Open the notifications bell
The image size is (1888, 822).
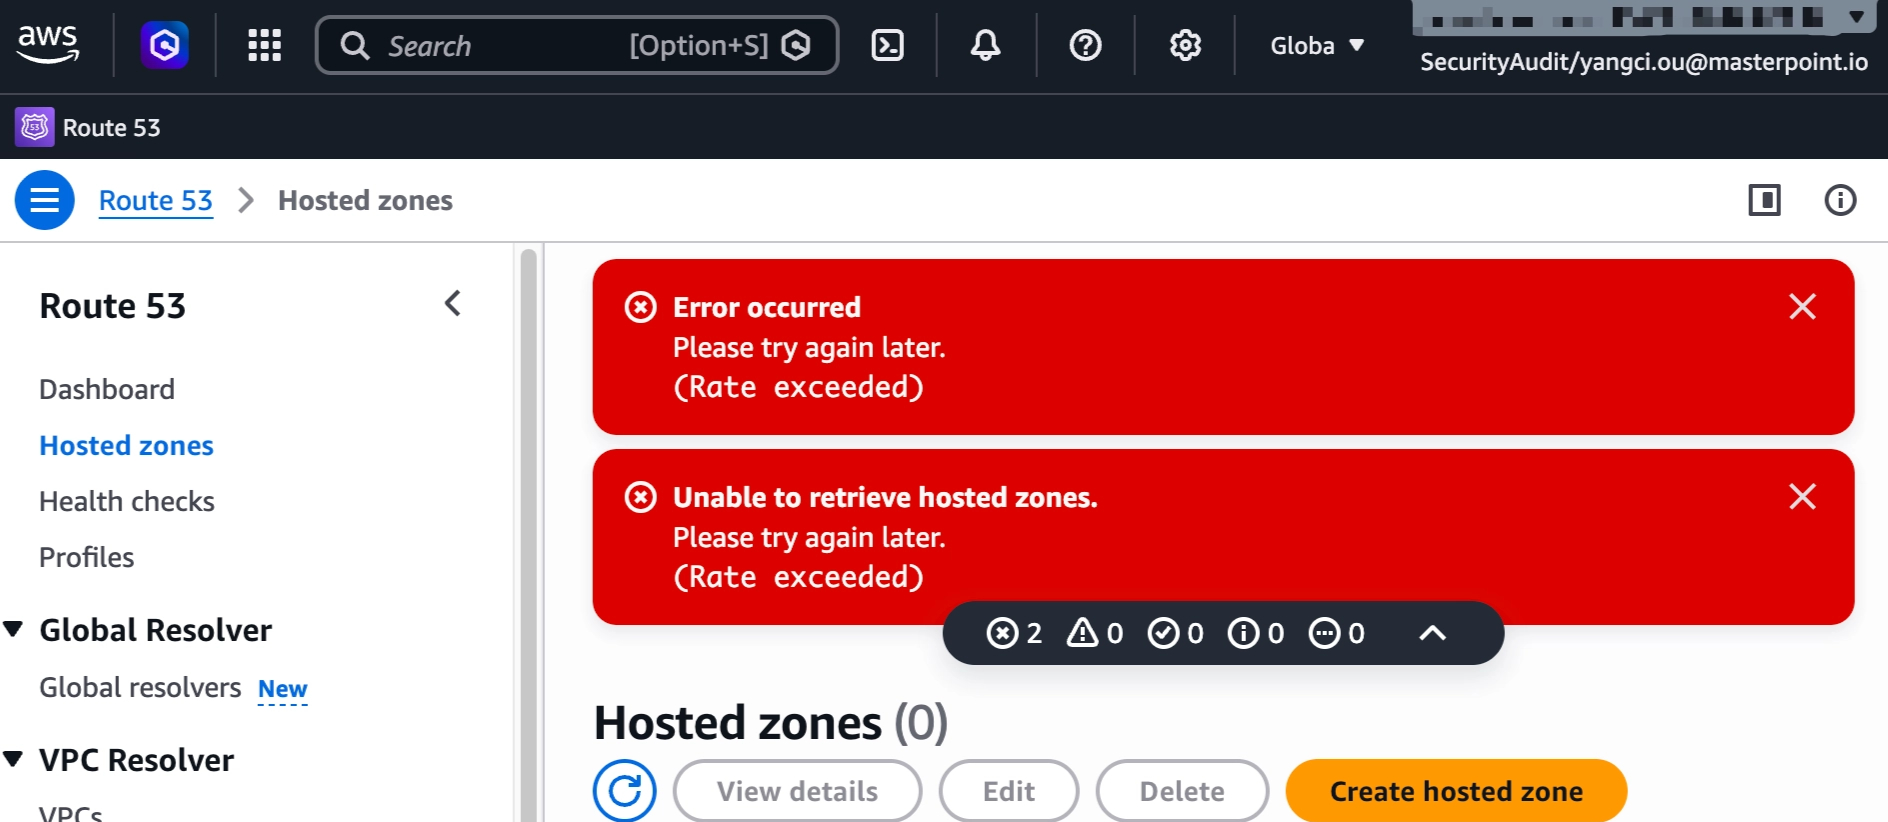click(986, 45)
